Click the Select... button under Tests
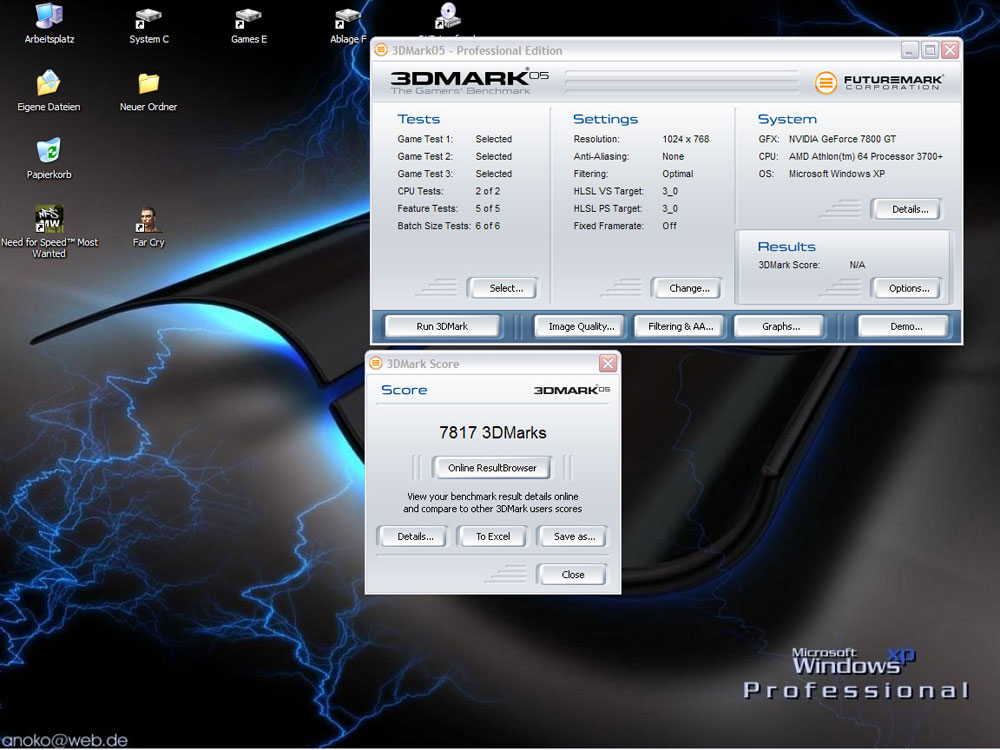 502,288
